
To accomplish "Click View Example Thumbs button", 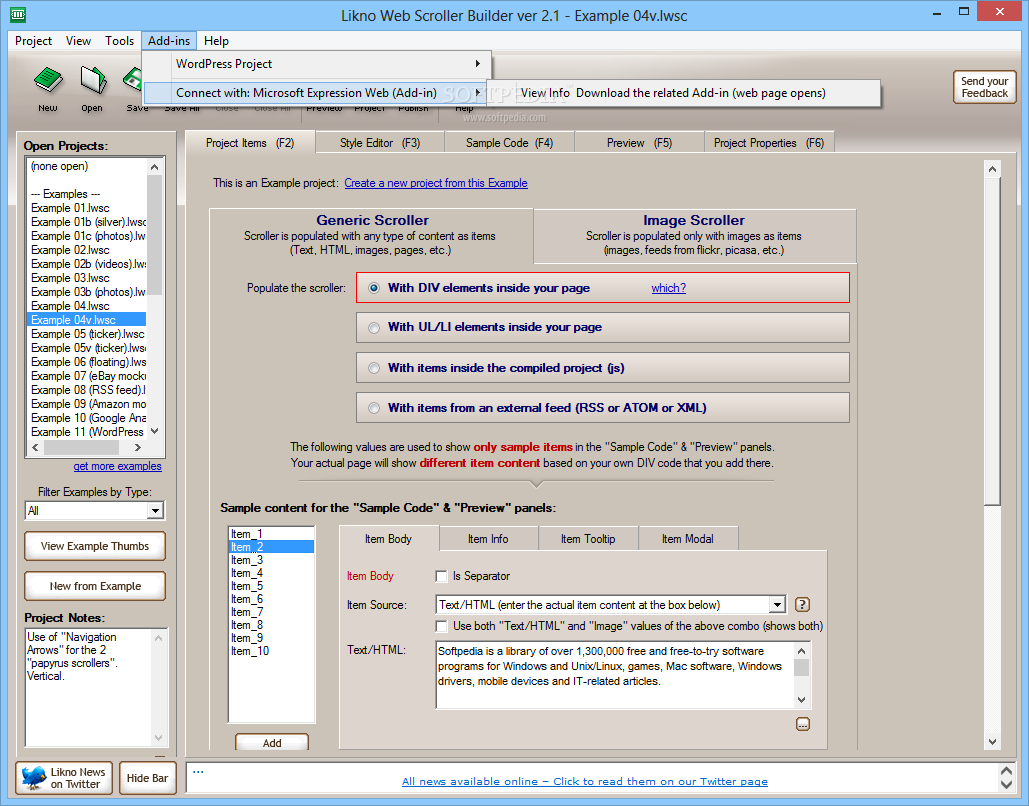I will pyautogui.click(x=95, y=546).
